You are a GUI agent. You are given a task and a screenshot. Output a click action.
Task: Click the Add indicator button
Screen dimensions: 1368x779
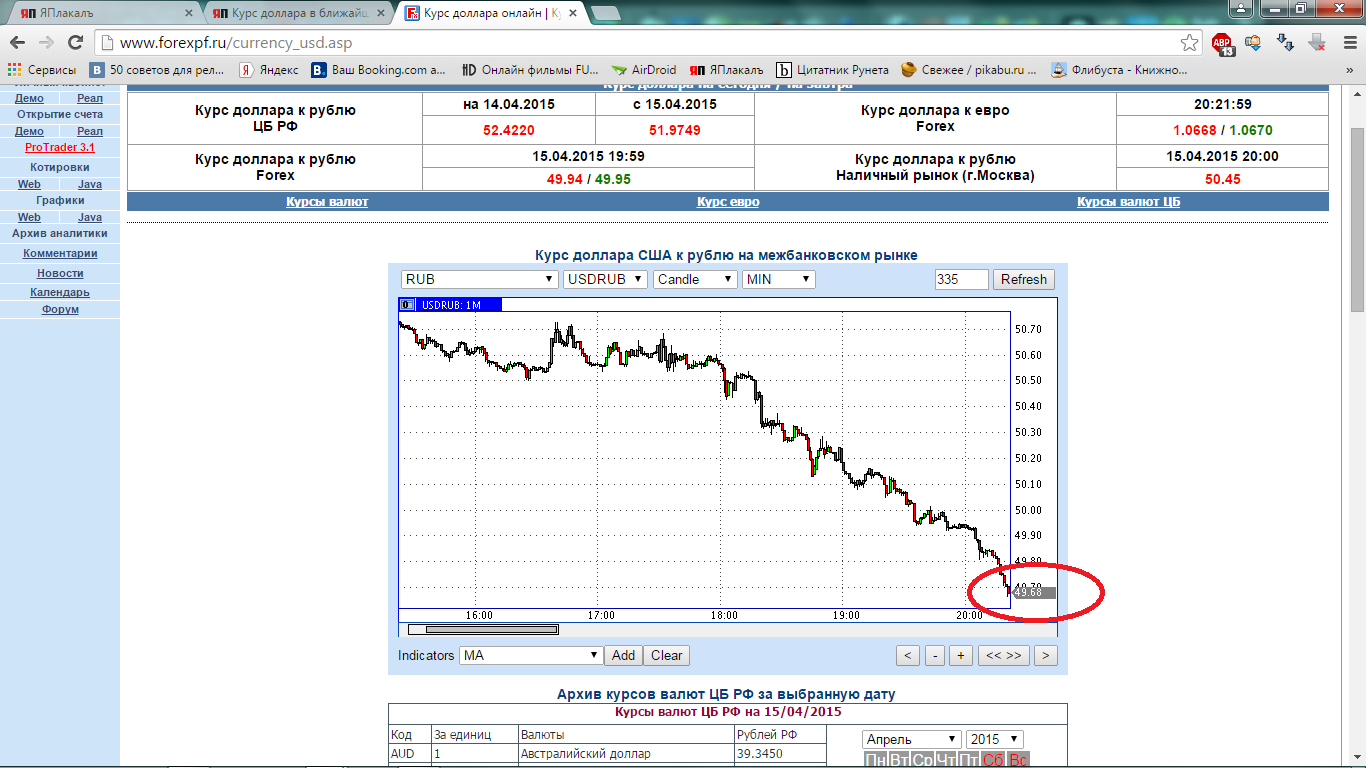(623, 656)
